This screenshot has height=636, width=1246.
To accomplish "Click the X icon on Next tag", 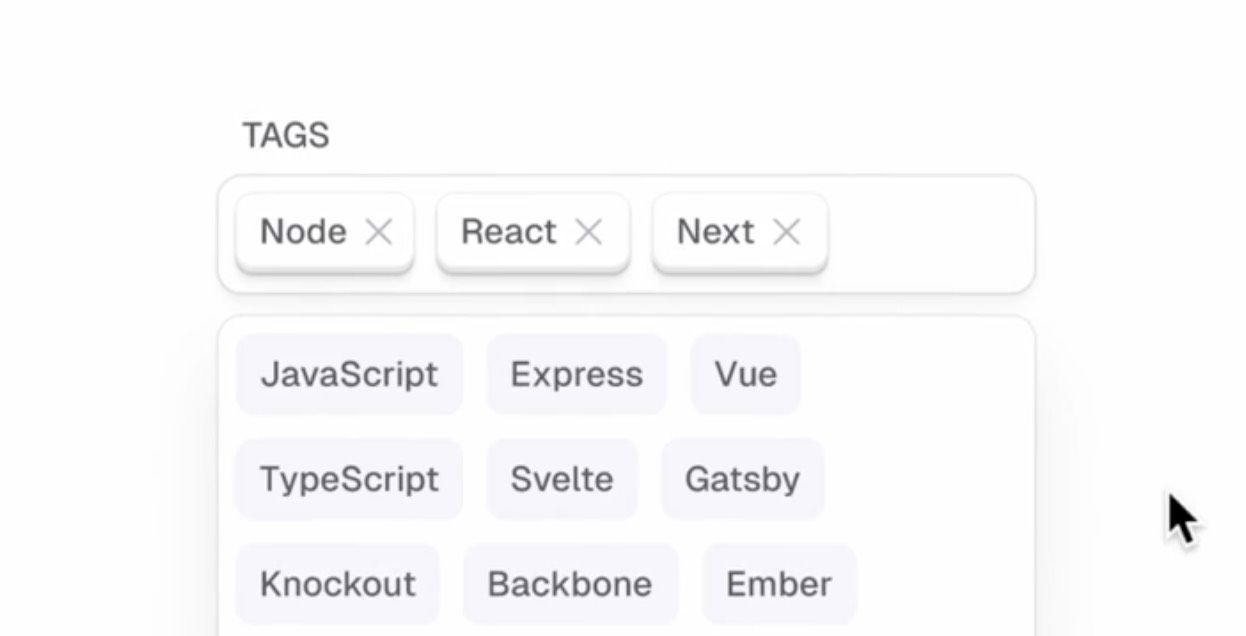I will point(787,232).
